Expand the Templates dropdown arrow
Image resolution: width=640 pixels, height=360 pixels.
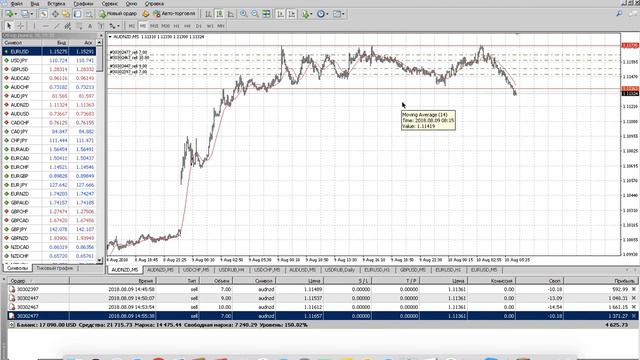tap(343, 14)
